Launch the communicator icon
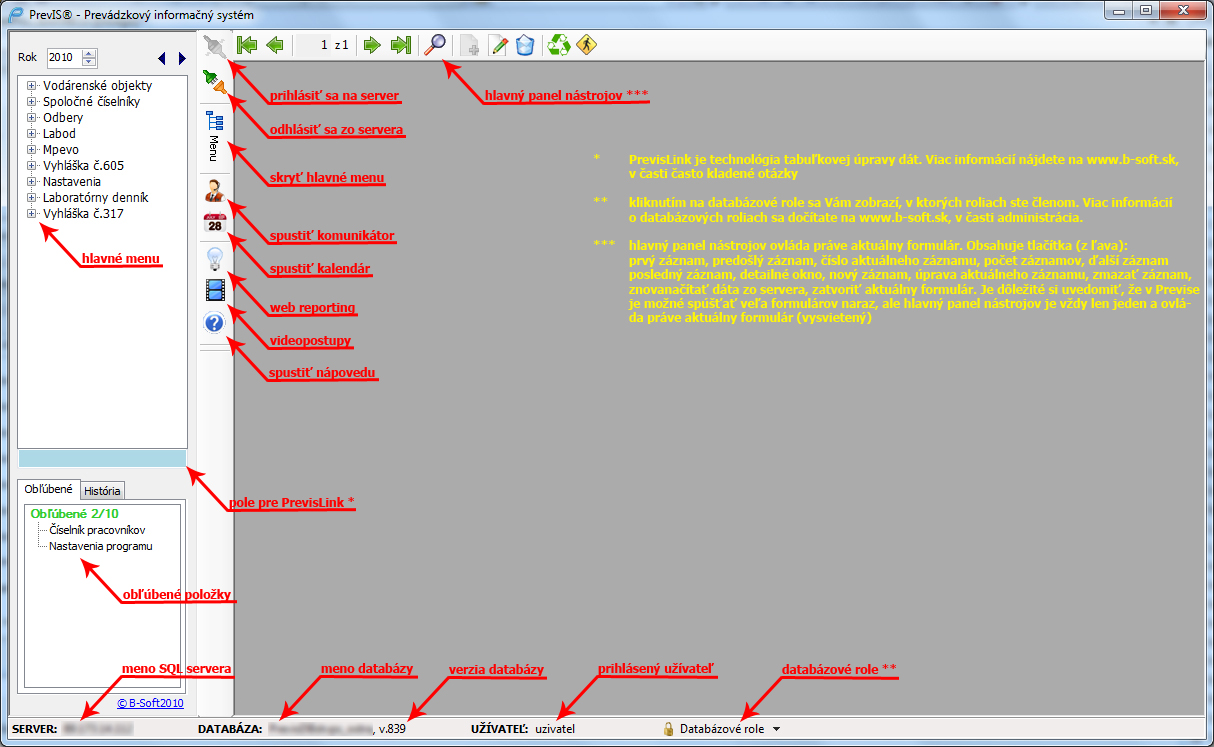The height and width of the screenshot is (747, 1214). point(214,190)
